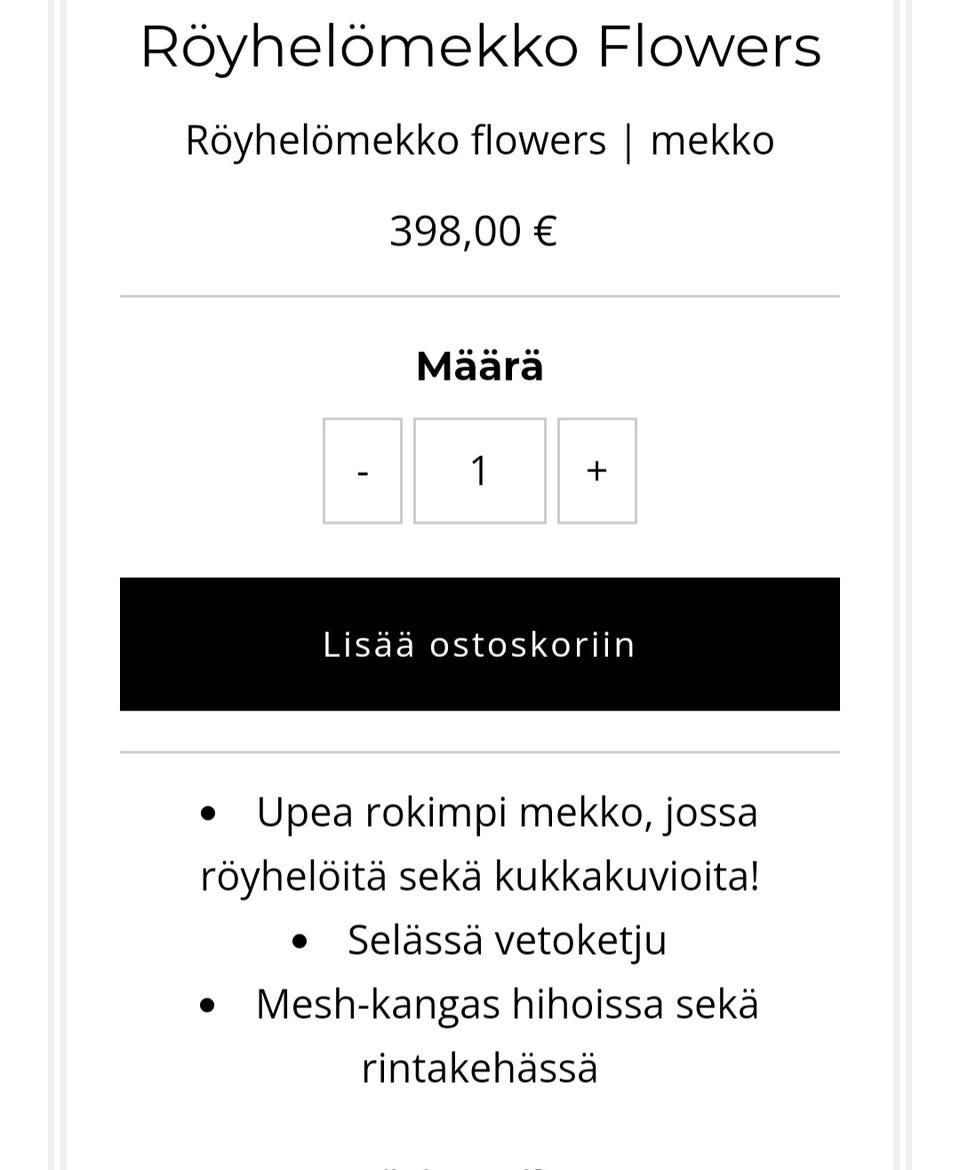This screenshot has width=960, height=1170.
Task: Click the Mesh-kangas hihoissa sekä line
Action: pos(507,1004)
